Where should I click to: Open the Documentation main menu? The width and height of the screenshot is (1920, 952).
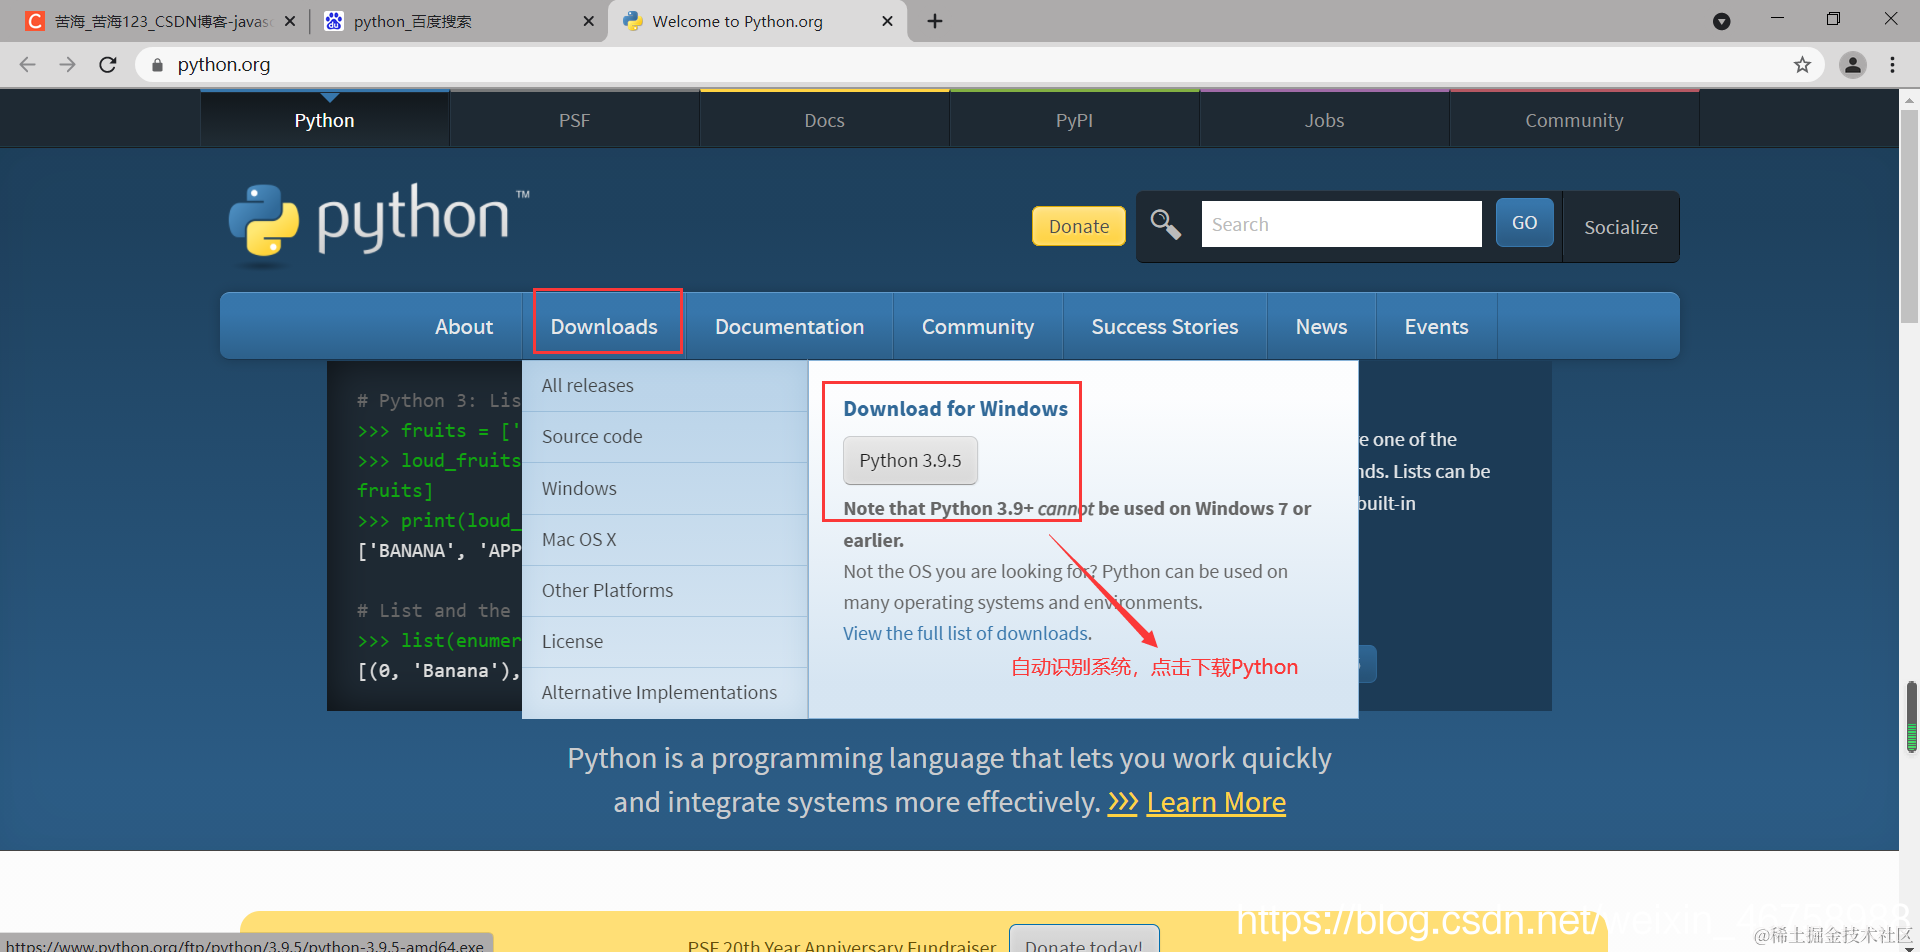(789, 327)
